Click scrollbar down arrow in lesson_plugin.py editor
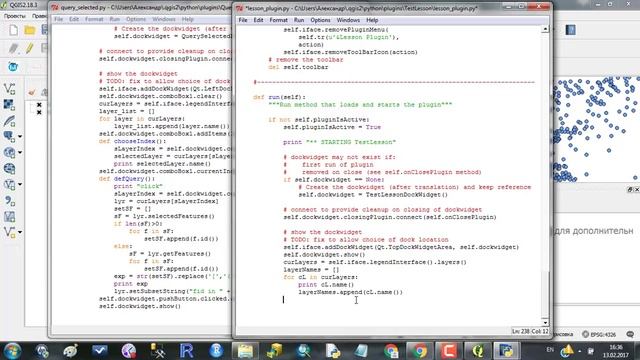Viewport: 640px width, 360px height. tap(545, 322)
